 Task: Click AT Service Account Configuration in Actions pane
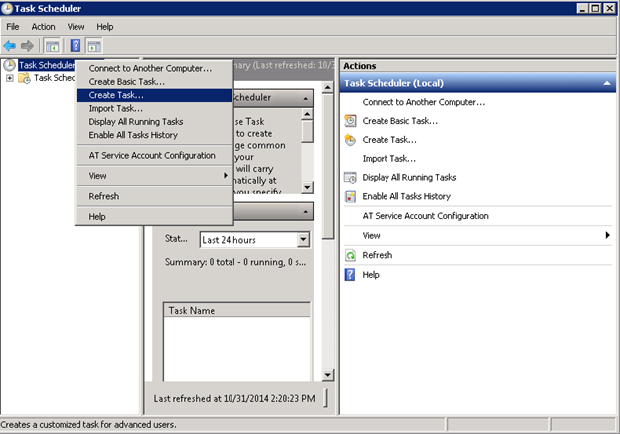pos(425,216)
